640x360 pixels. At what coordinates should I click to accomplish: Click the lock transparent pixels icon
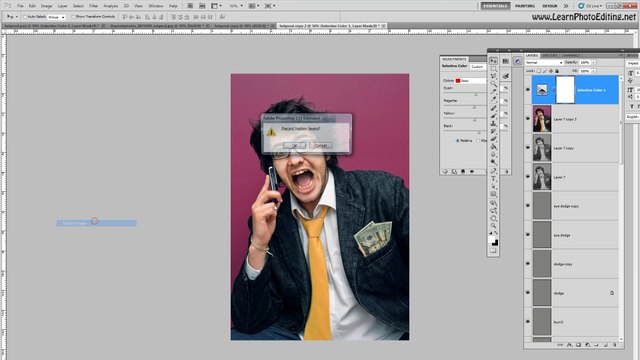coord(539,71)
